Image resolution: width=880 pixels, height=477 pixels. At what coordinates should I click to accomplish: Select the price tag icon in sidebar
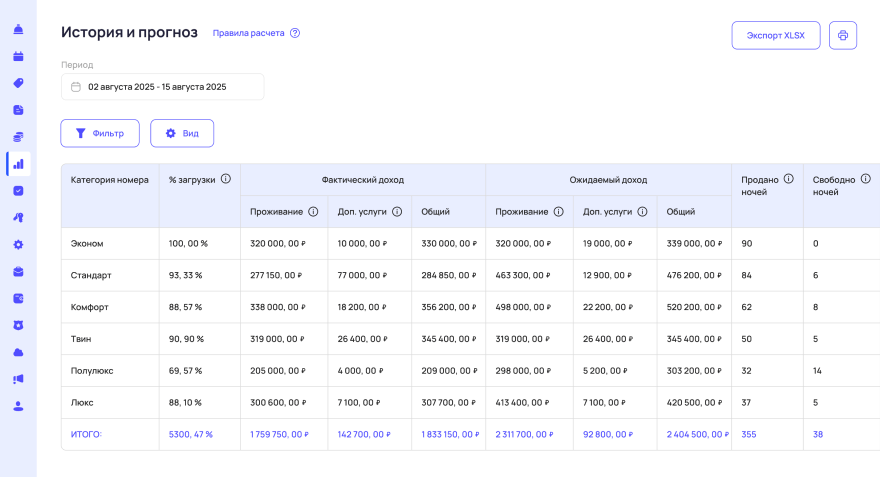18,83
